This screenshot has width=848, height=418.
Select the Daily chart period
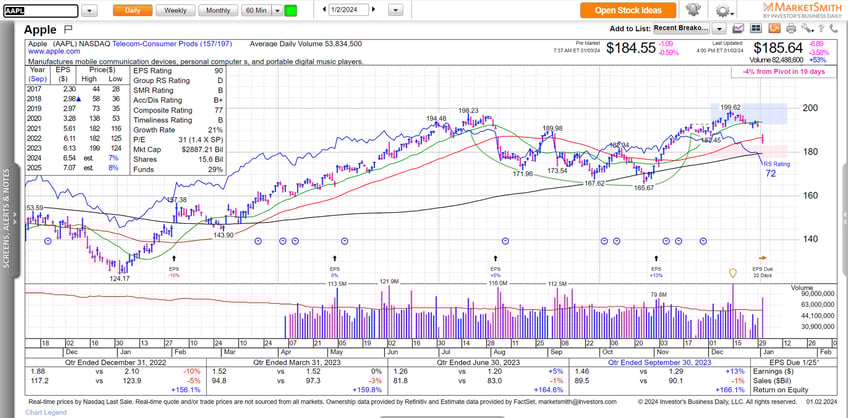click(x=132, y=10)
